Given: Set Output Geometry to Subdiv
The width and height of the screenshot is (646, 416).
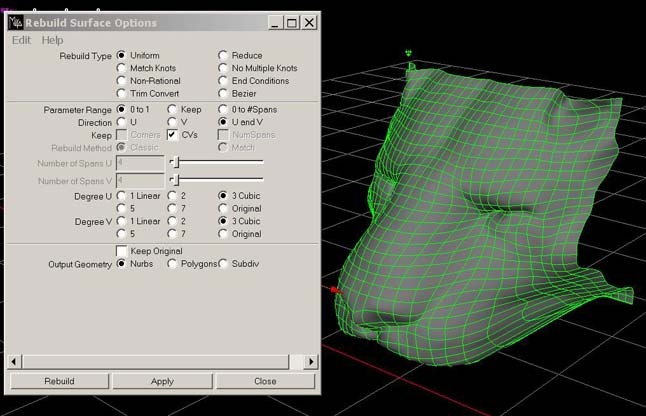Looking at the screenshot, I should 223,263.
